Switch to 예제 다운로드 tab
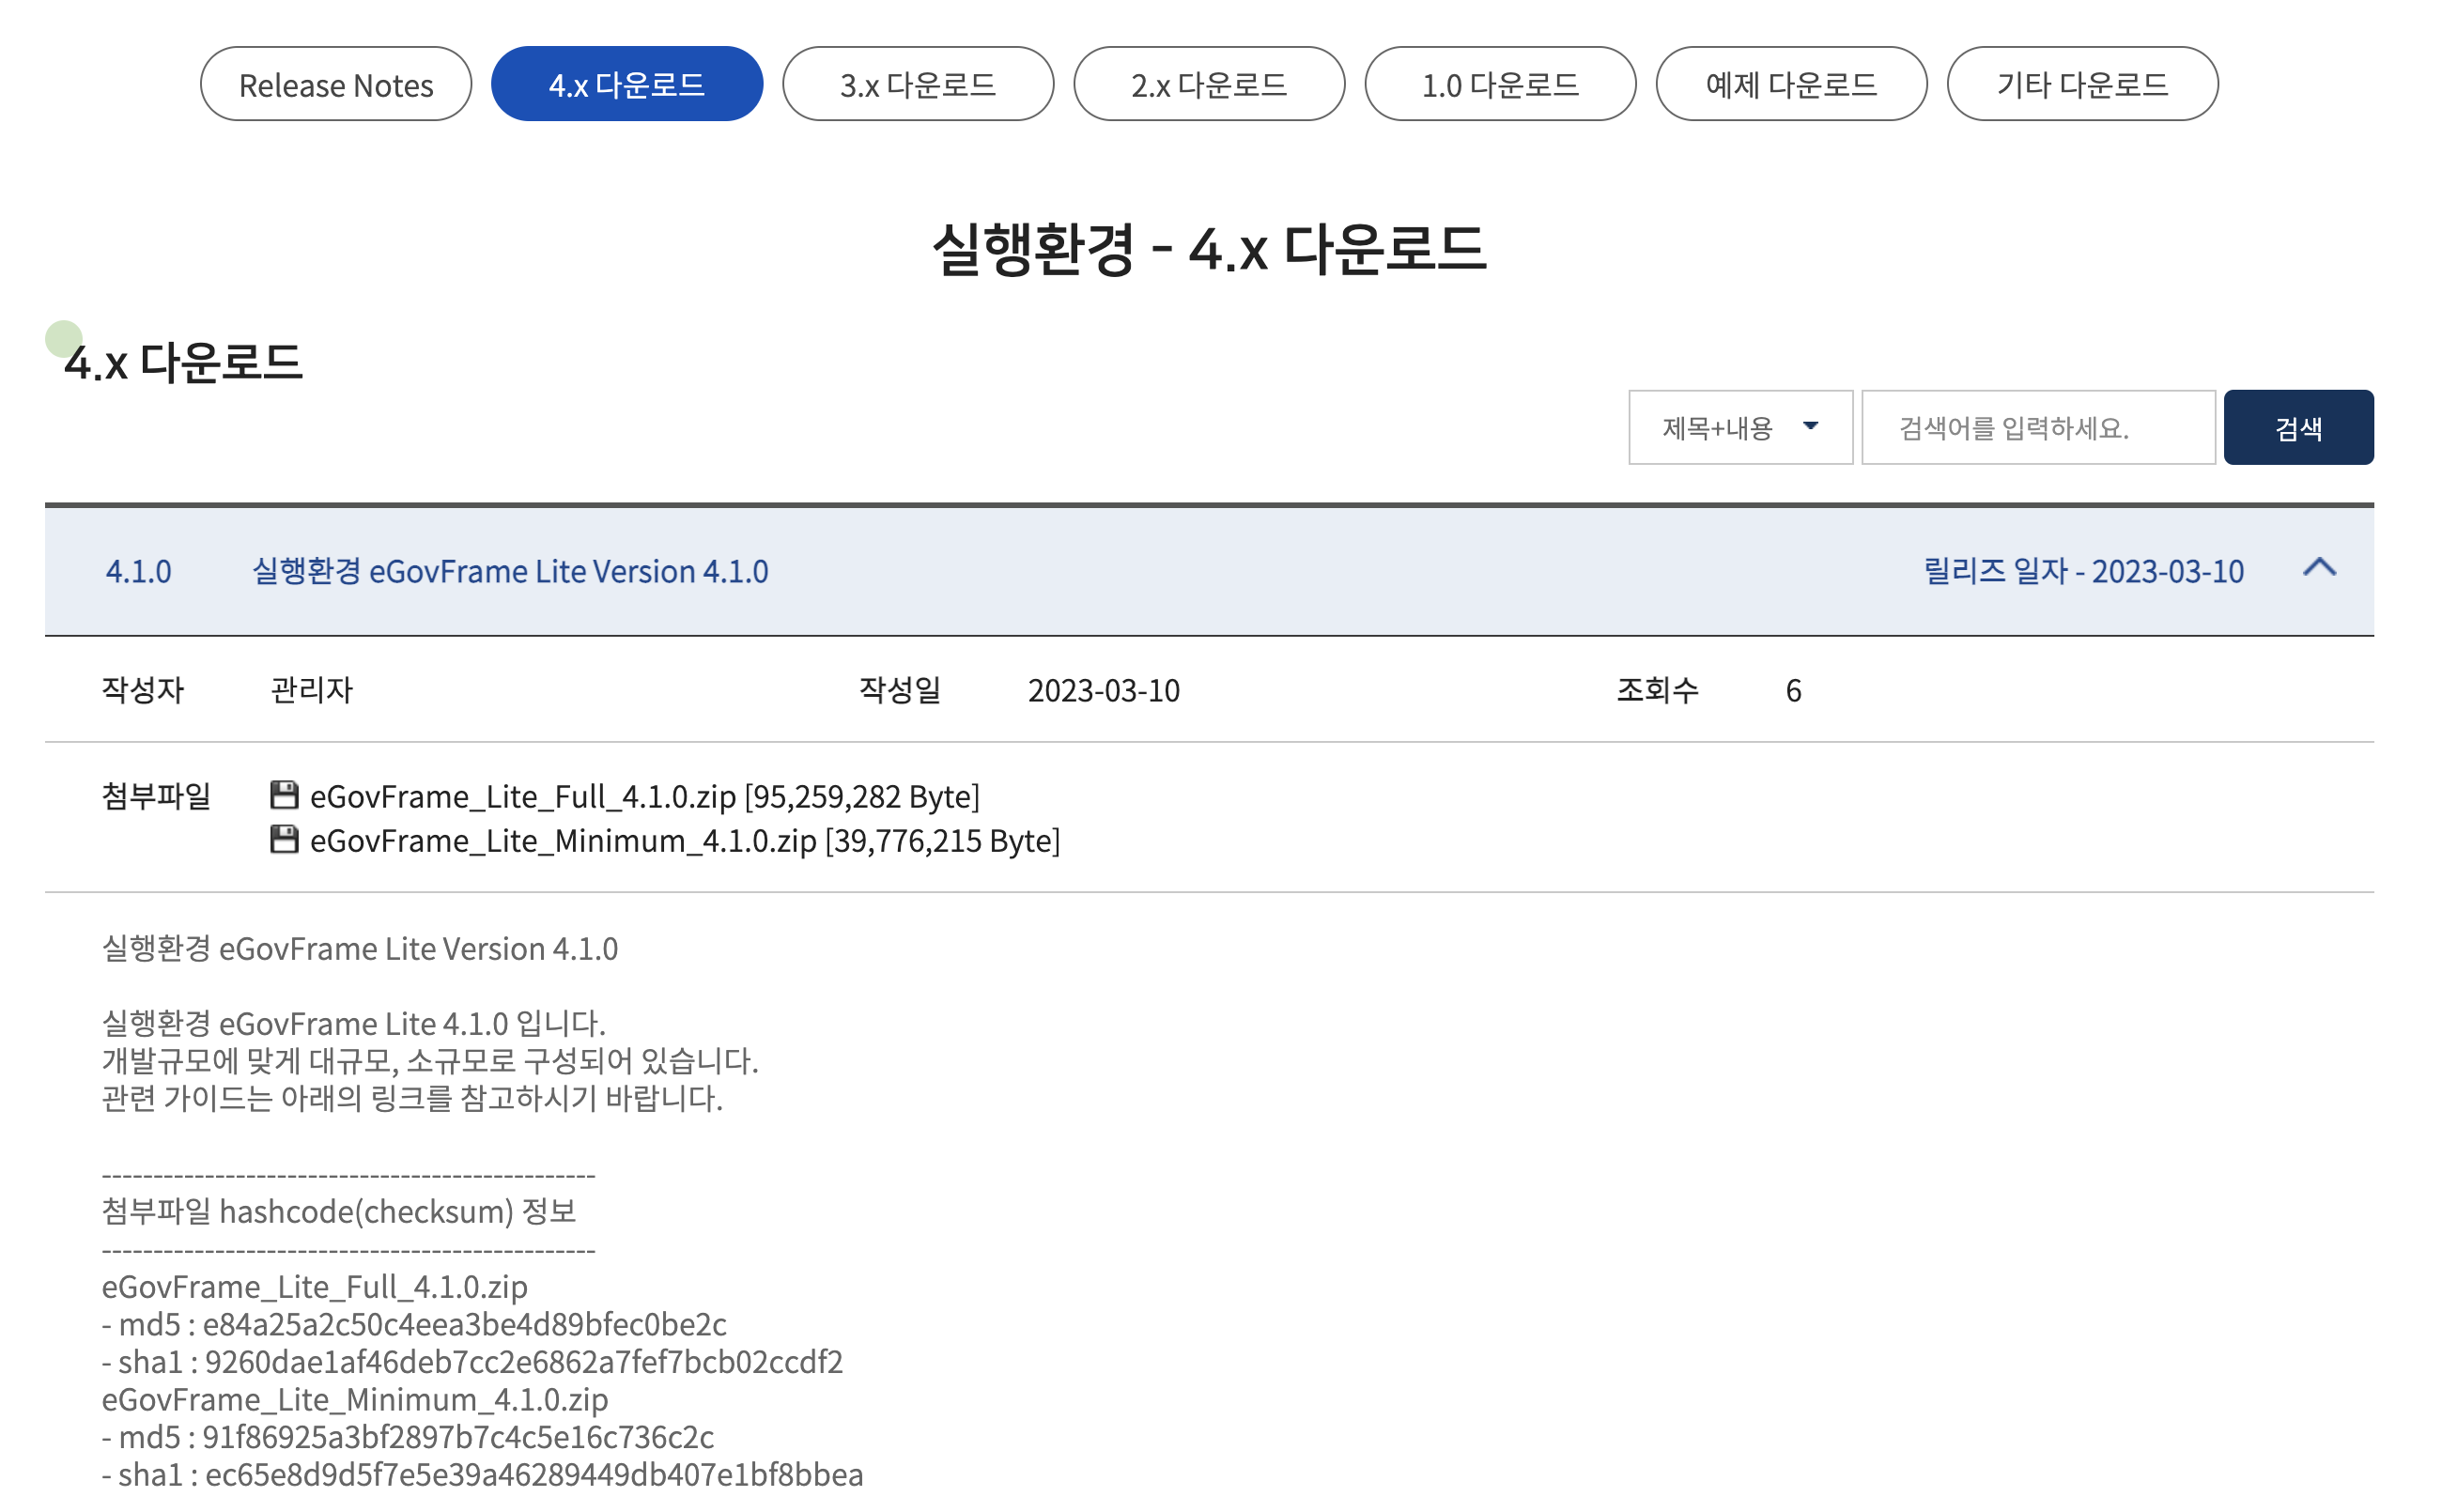The height and width of the screenshot is (1512, 2442). click(x=1790, y=85)
